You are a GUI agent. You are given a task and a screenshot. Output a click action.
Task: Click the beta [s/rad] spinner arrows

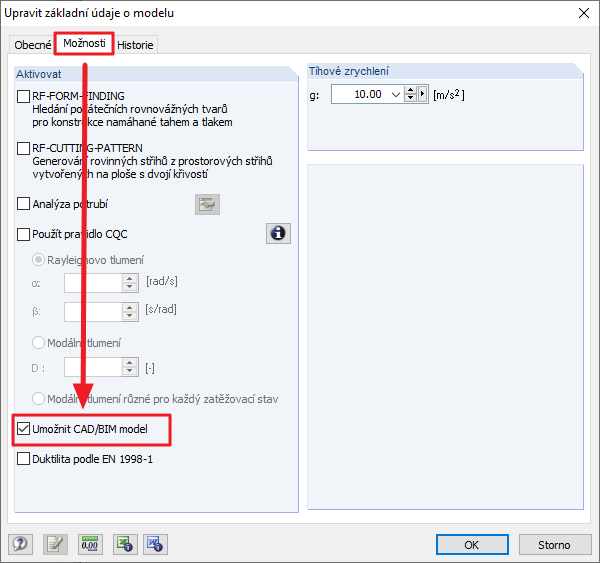130,312
